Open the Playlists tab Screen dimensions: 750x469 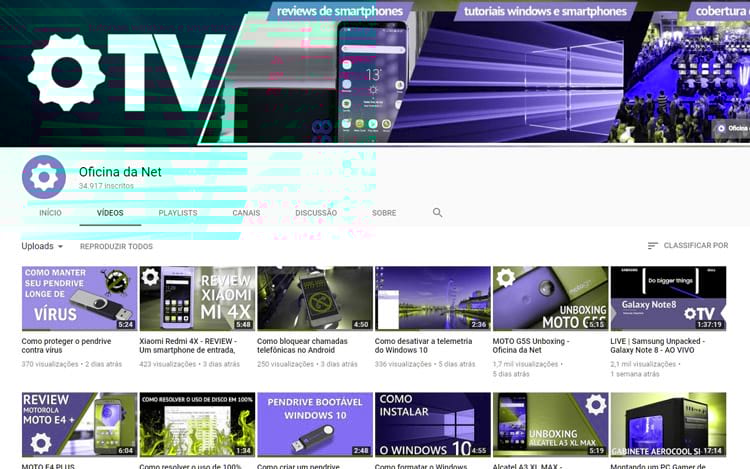[x=177, y=213]
